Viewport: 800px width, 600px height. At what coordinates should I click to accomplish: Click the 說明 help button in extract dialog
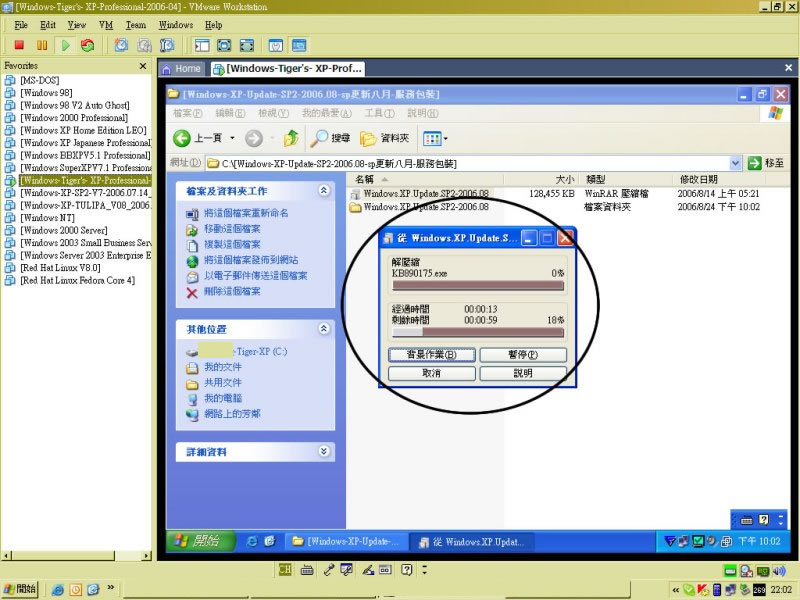(x=523, y=373)
